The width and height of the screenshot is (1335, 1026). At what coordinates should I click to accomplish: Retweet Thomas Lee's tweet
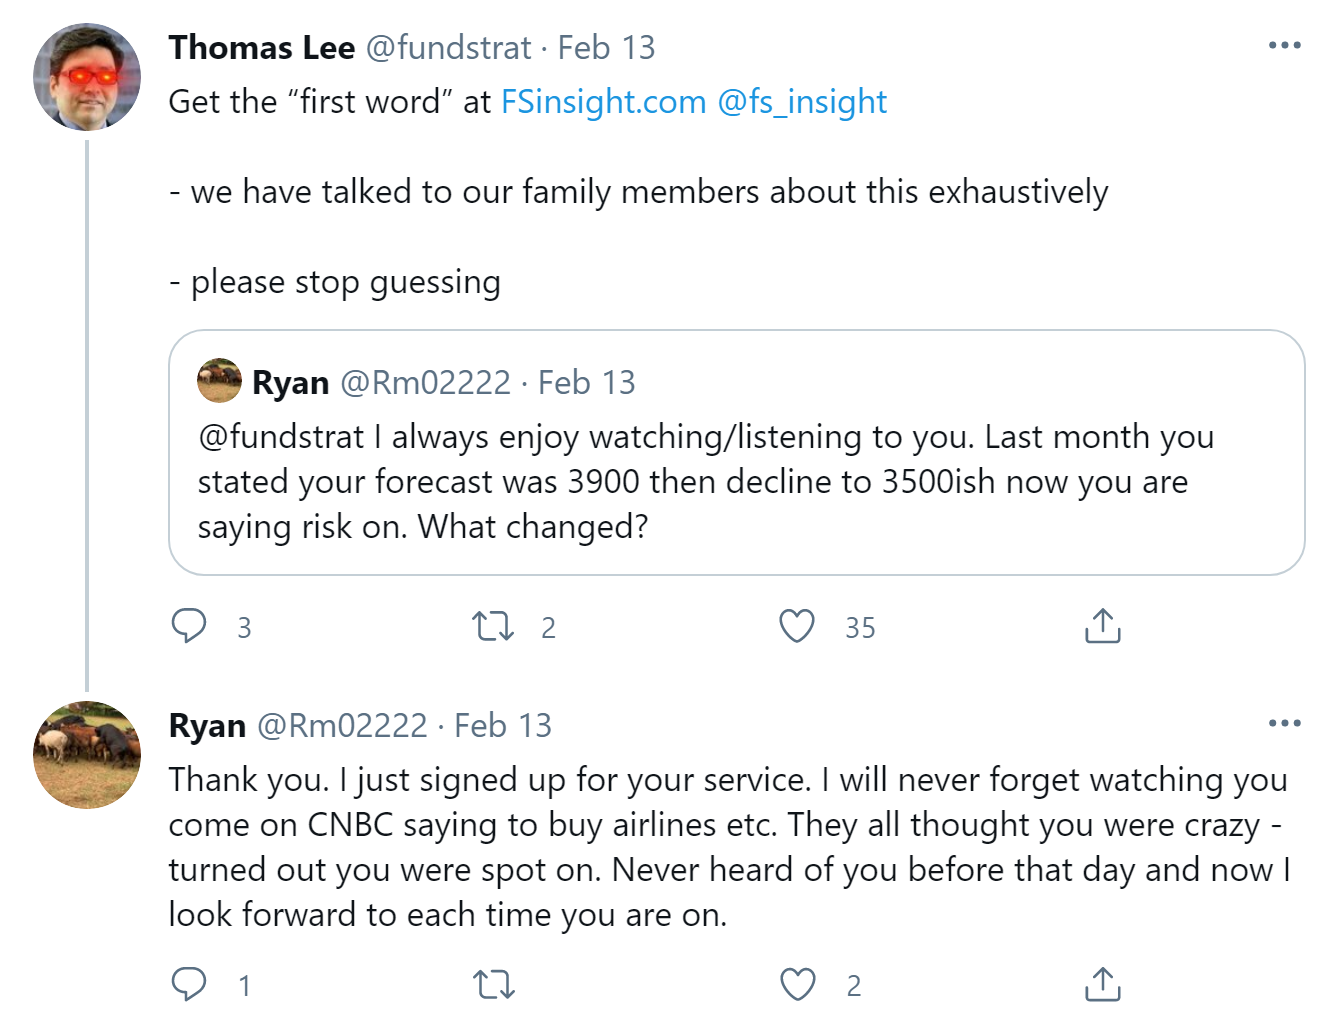click(x=493, y=626)
